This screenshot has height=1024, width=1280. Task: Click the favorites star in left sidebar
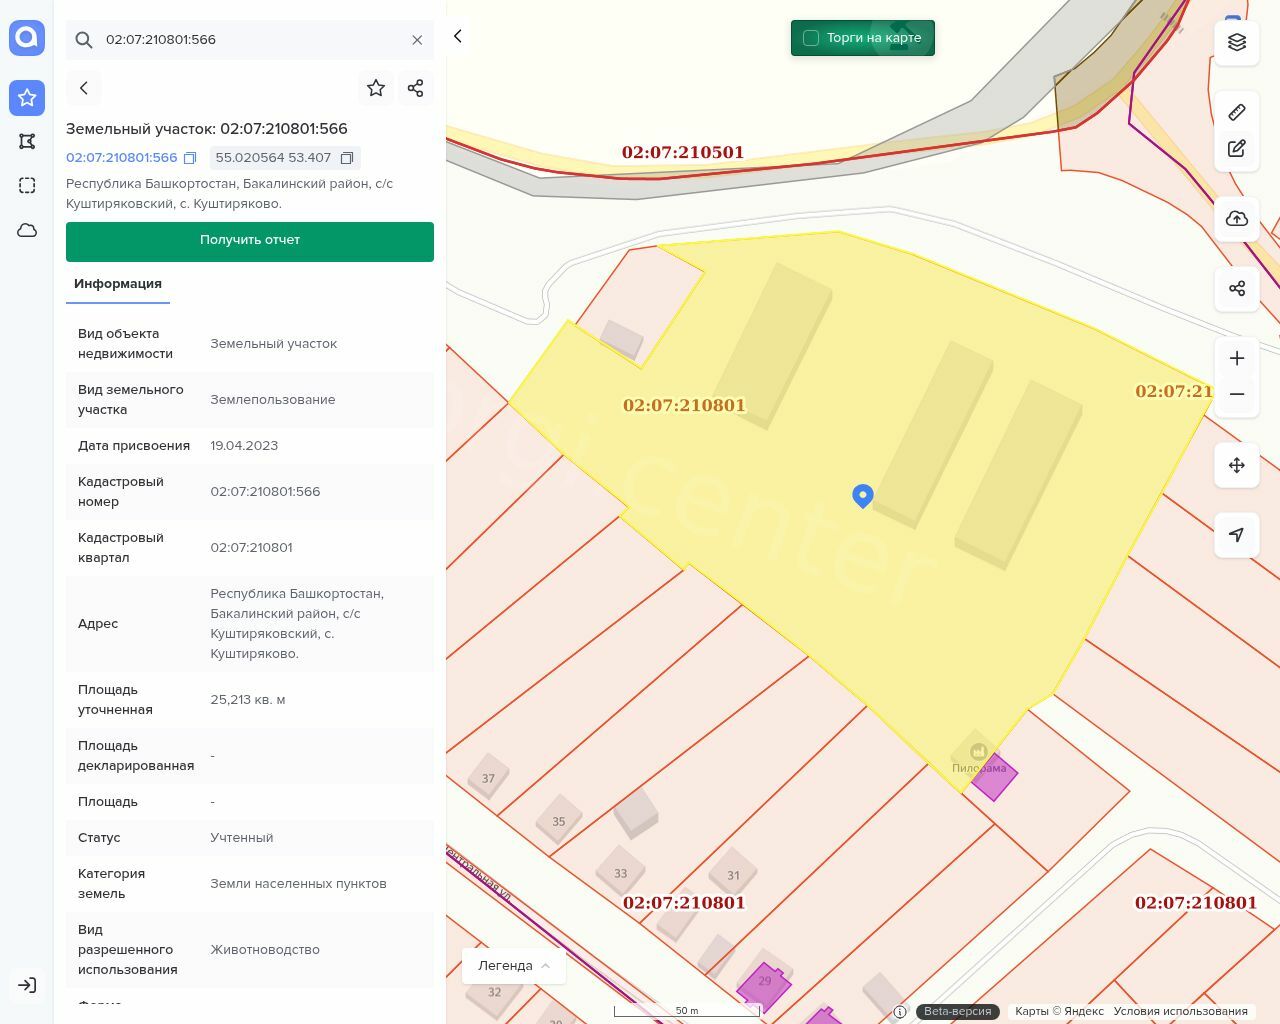27,97
